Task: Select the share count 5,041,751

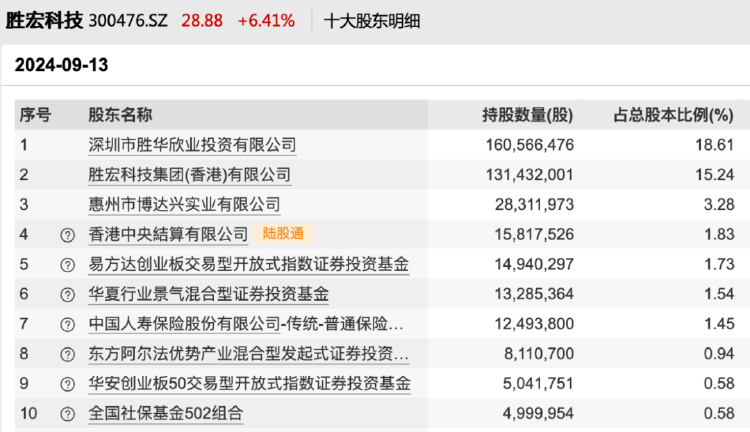Action: pos(538,384)
